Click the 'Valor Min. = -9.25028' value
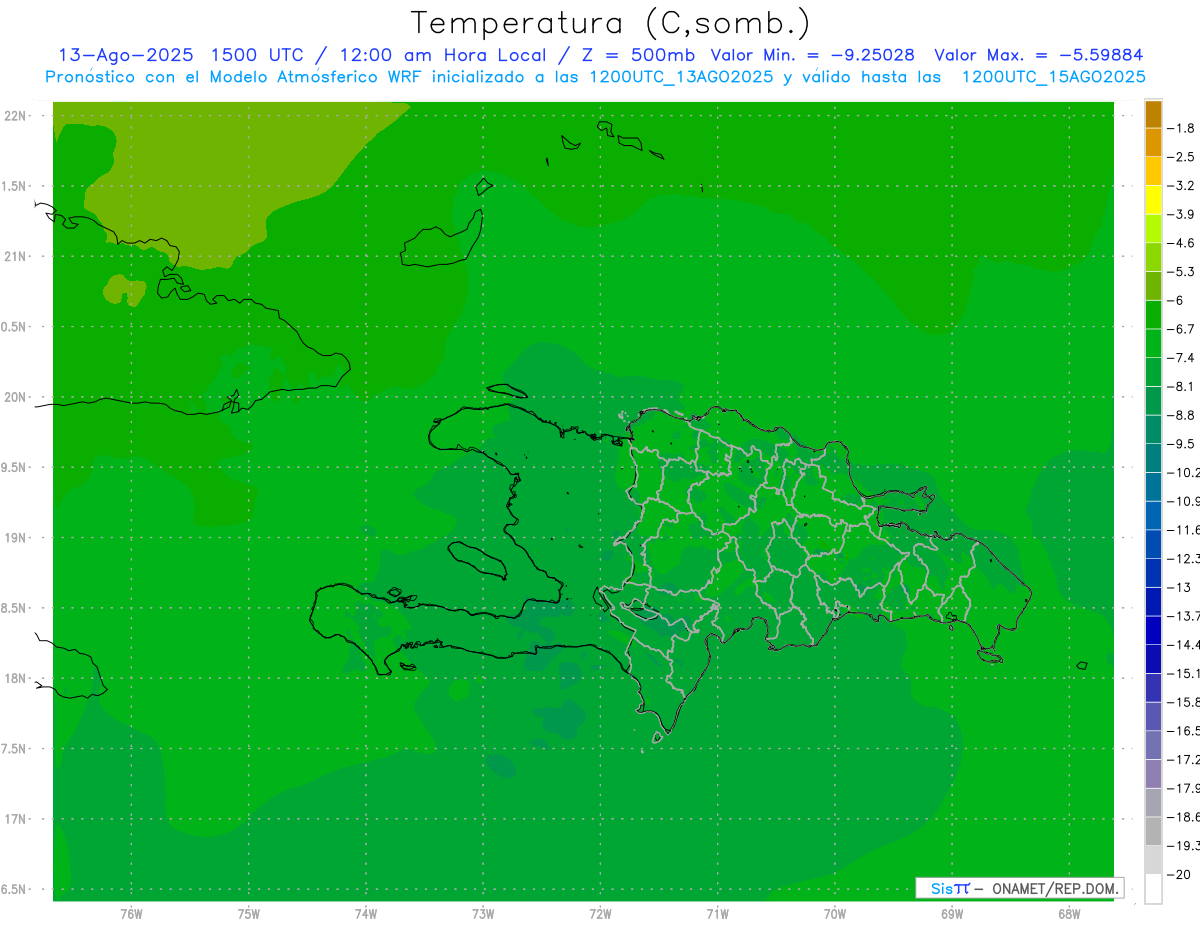1200x927 pixels. (x=812, y=55)
